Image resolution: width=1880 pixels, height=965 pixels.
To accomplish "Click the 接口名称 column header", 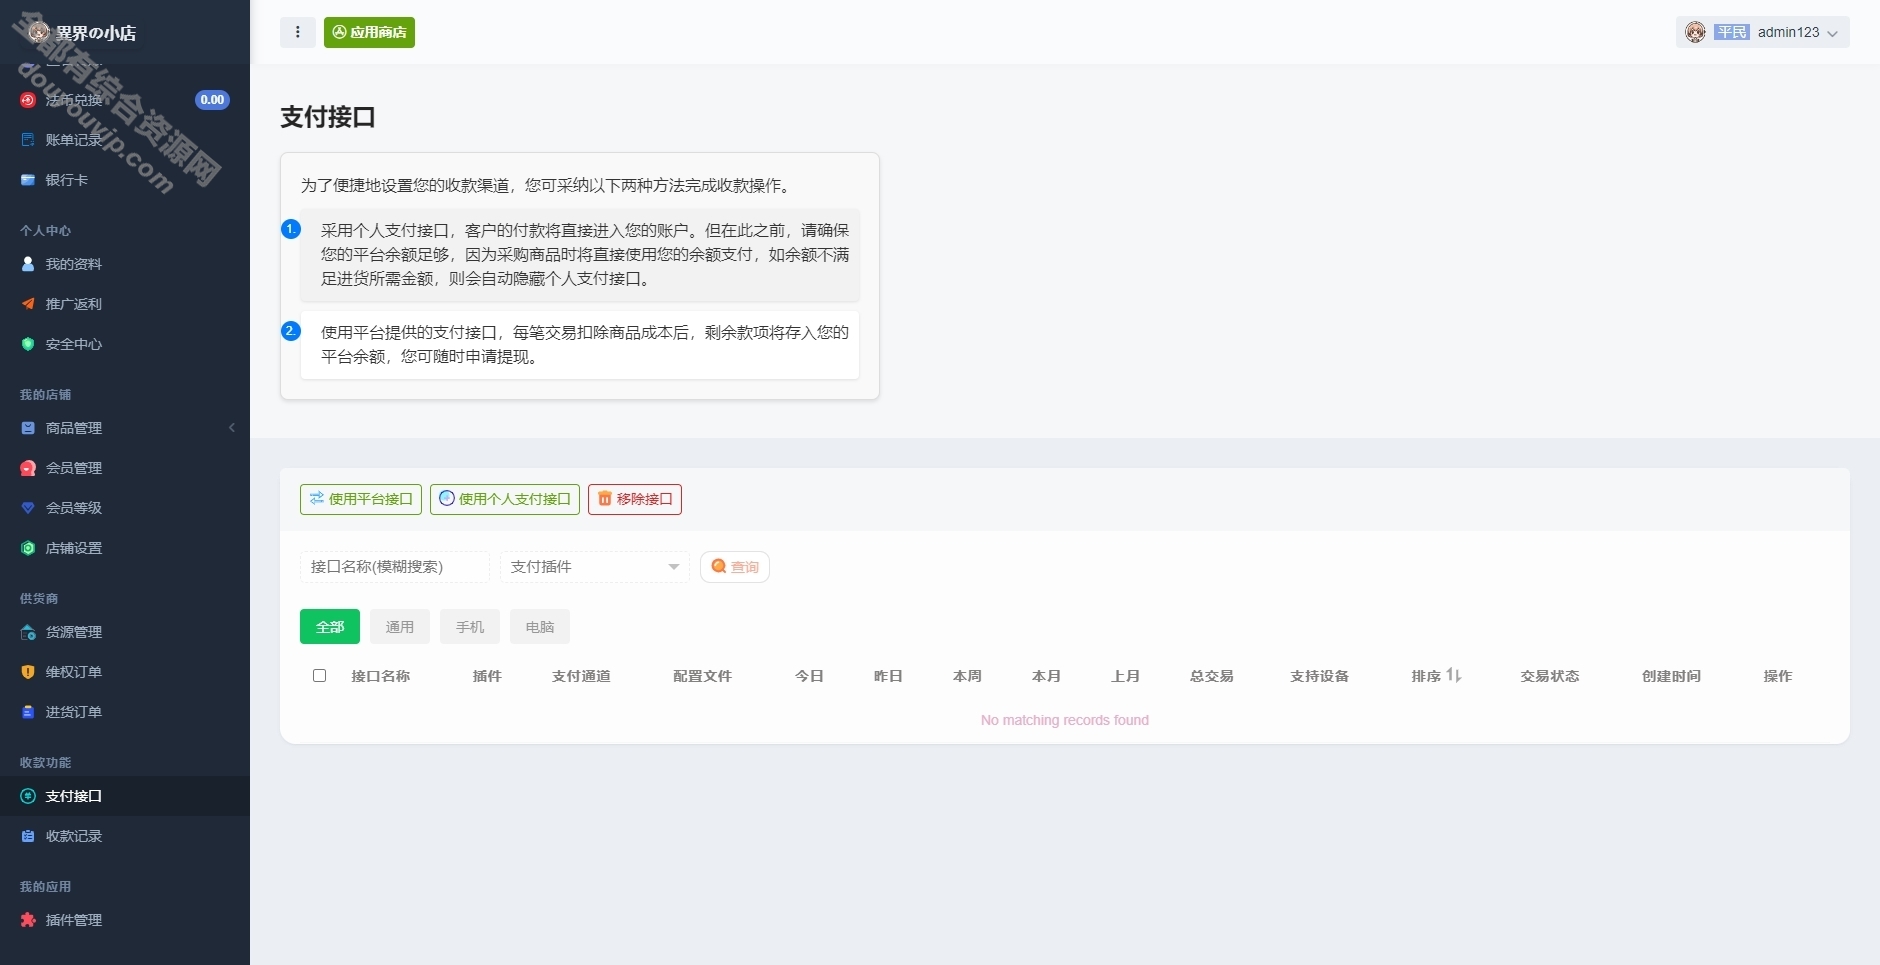I will pyautogui.click(x=381, y=676).
